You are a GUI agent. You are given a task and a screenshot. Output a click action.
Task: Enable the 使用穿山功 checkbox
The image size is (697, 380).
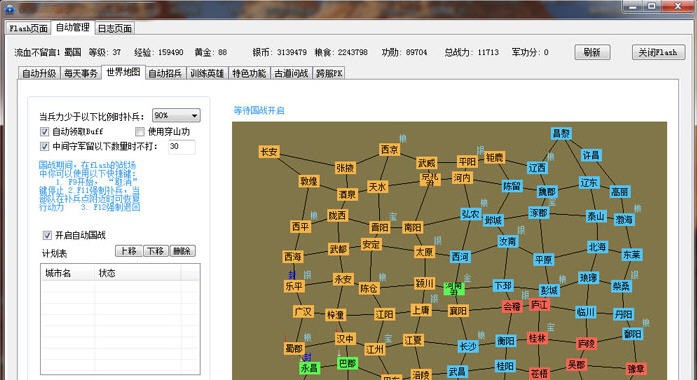point(140,132)
